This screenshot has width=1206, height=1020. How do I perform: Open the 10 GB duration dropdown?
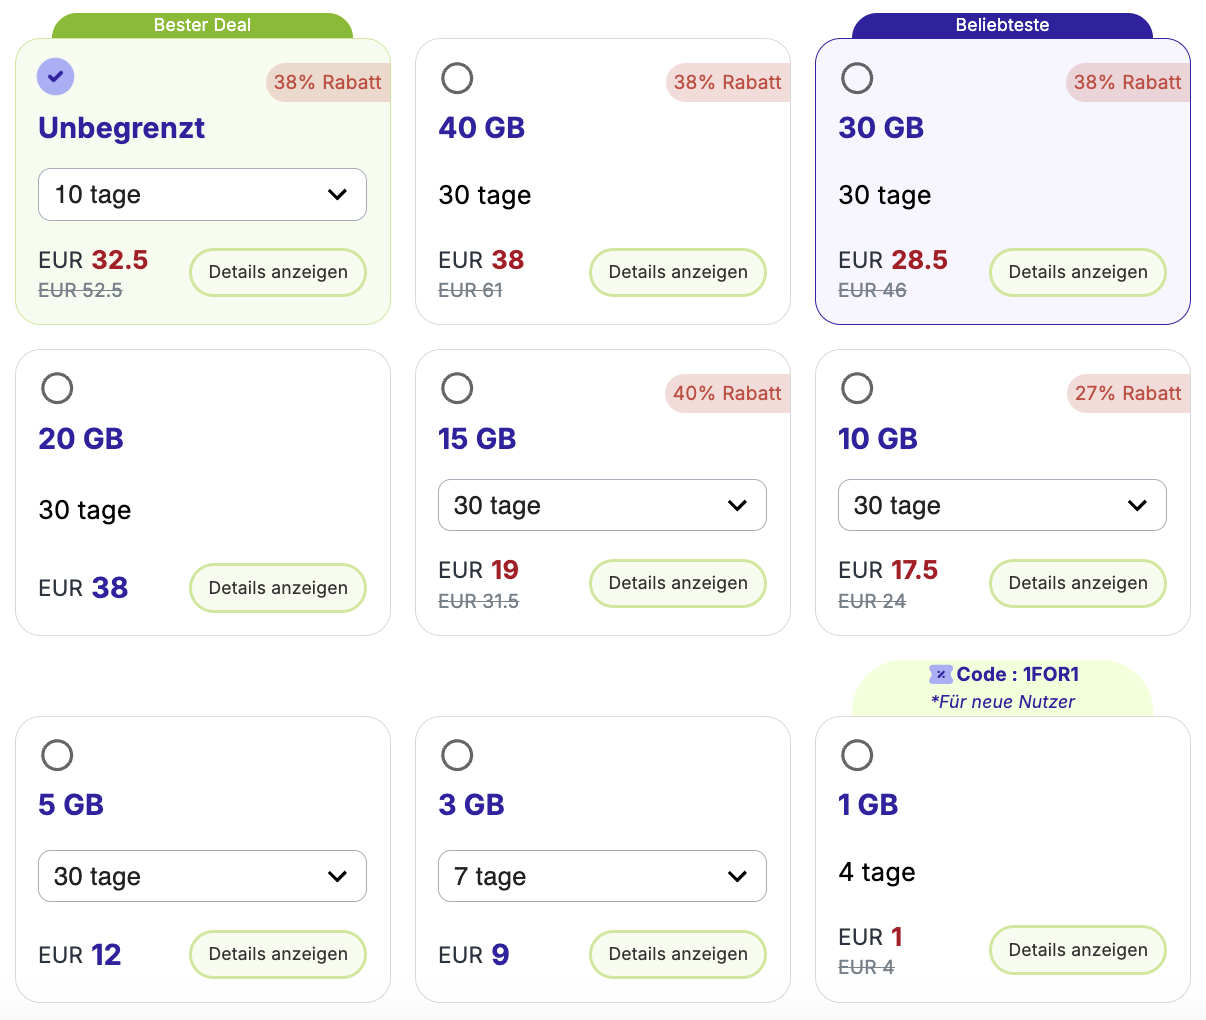(1002, 505)
